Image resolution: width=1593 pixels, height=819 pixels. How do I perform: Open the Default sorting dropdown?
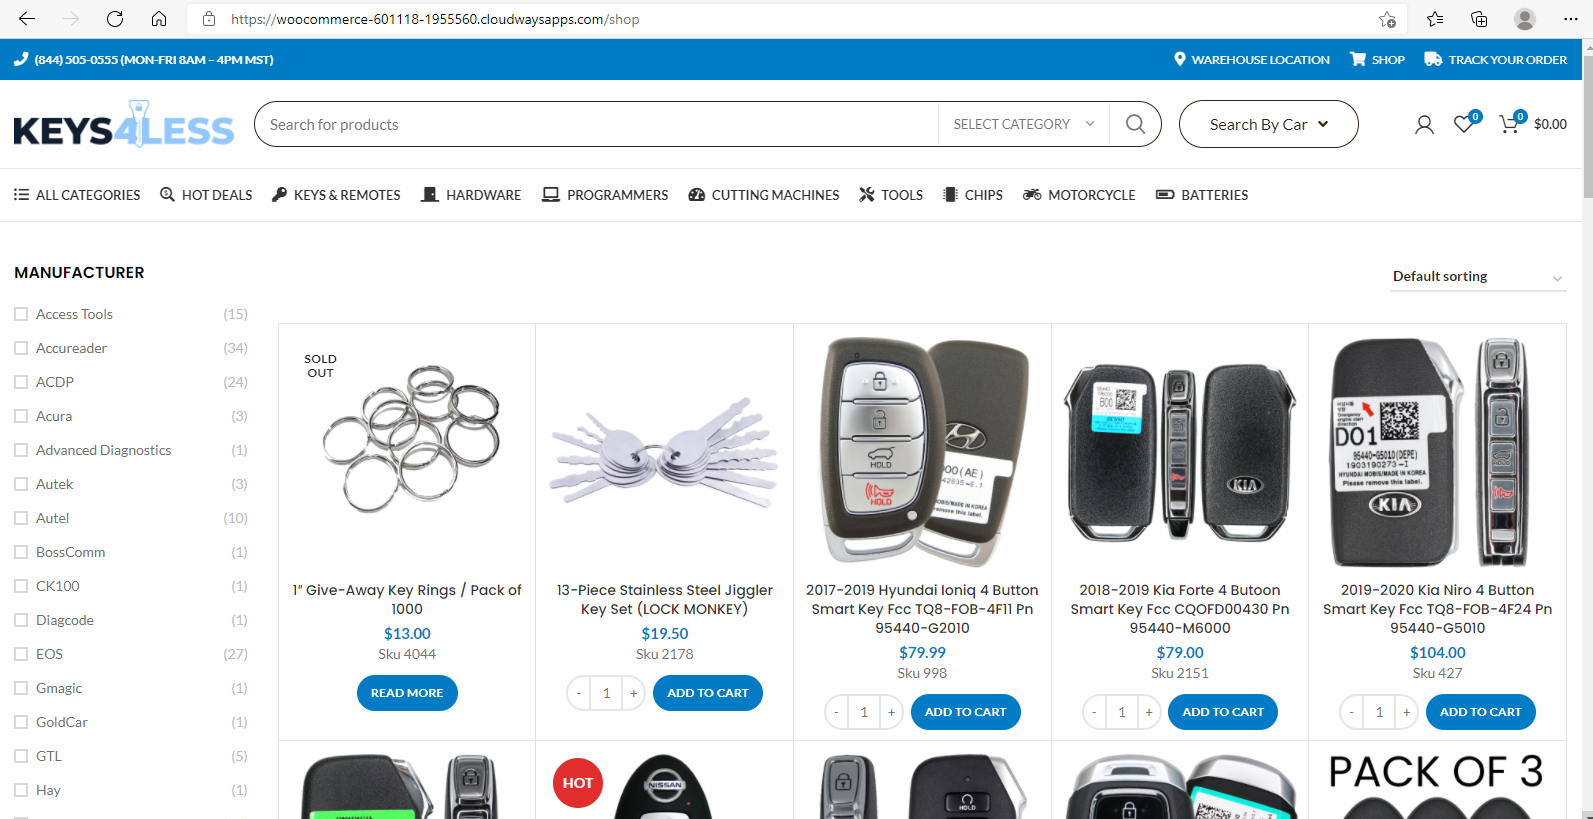1478,277
